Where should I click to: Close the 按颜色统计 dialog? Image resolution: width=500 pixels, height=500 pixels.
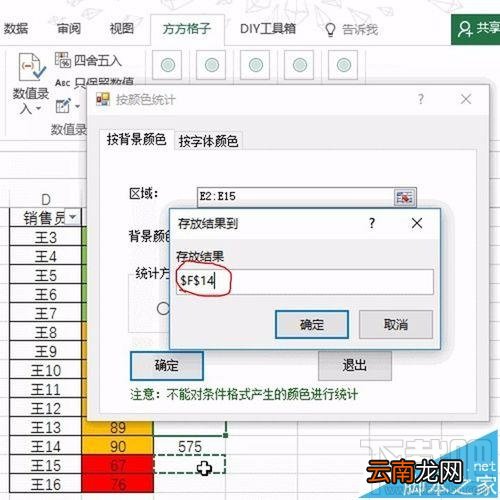(466, 99)
